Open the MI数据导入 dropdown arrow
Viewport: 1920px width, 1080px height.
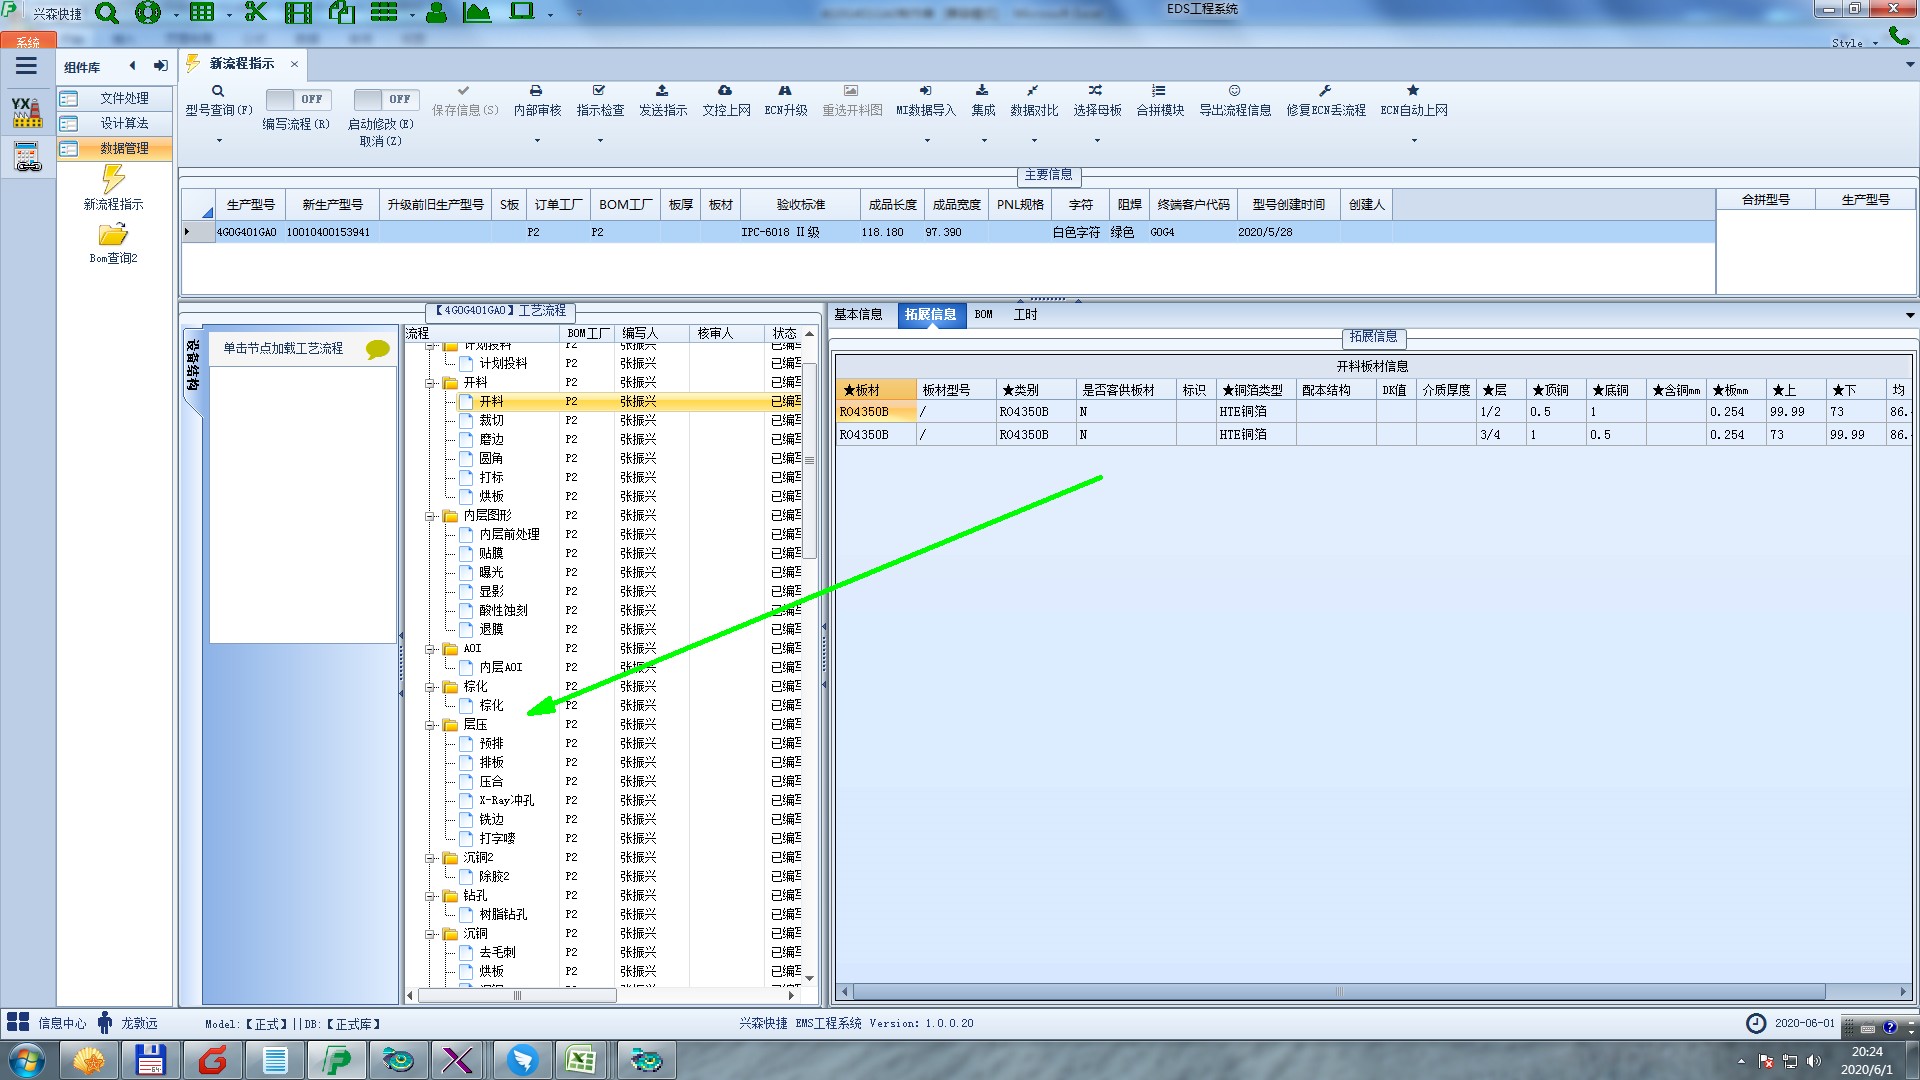tap(927, 141)
